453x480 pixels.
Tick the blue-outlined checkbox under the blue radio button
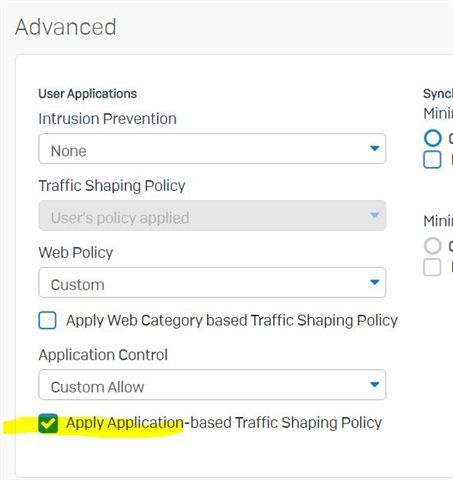(x=432, y=160)
